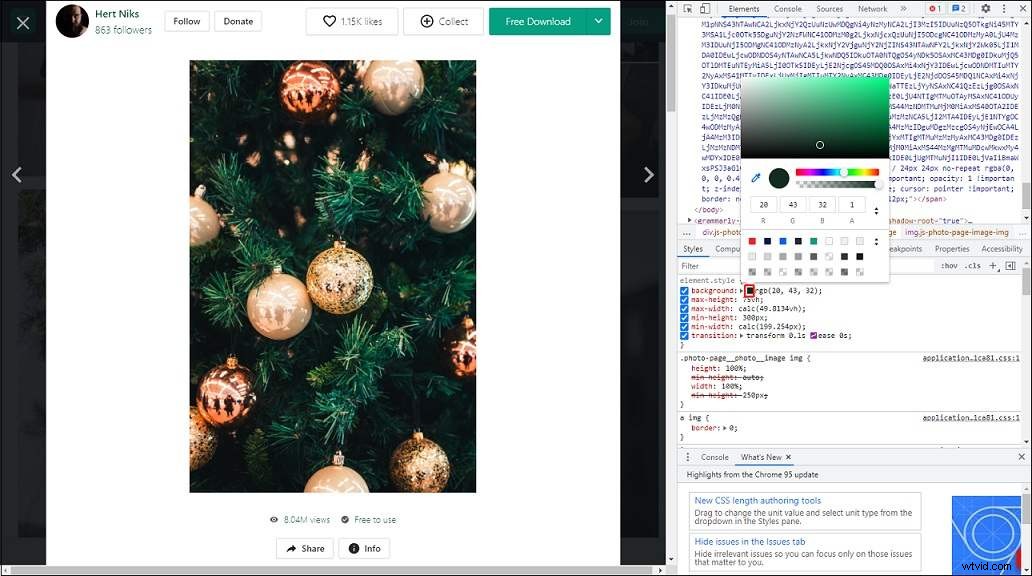Click the red error count badge
Viewport: 1032px width, 576px height.
pos(934,8)
